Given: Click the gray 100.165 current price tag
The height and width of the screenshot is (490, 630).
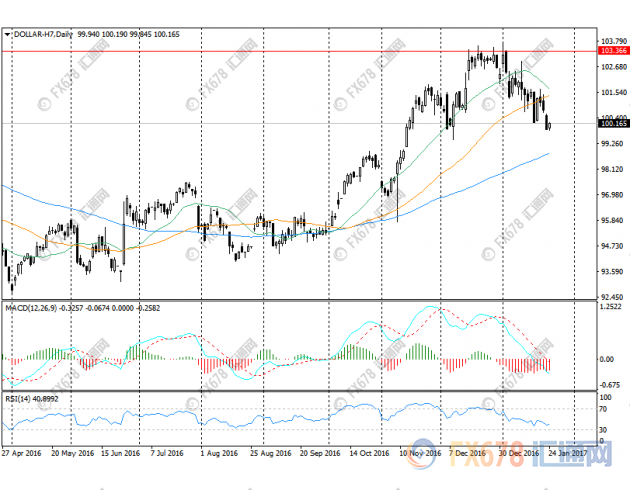Looking at the screenshot, I should [x=612, y=123].
